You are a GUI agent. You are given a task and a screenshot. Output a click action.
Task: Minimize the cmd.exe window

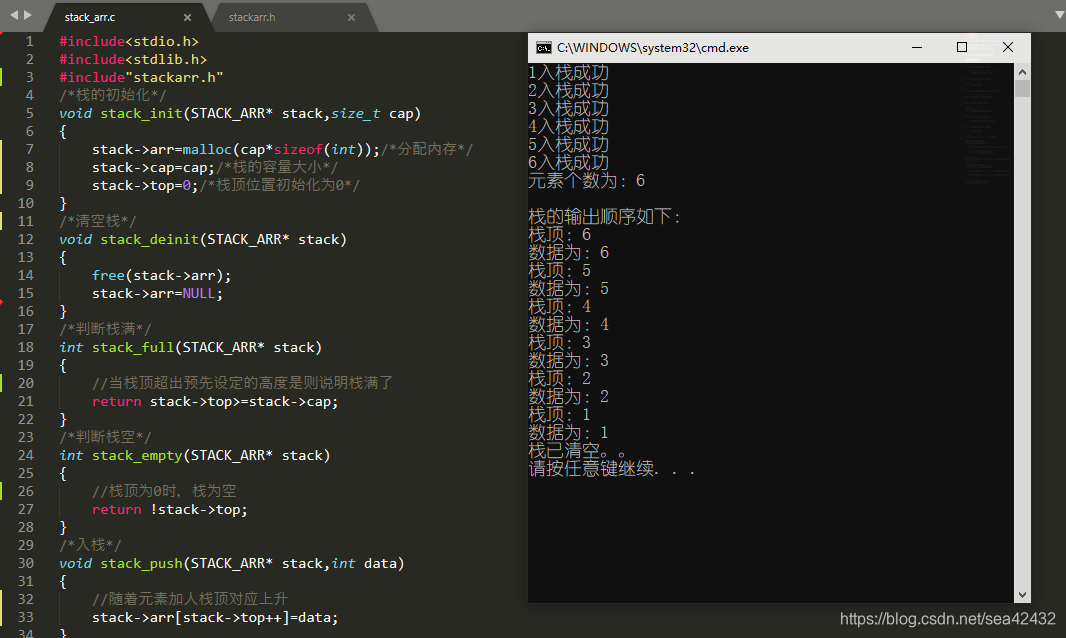(x=916, y=48)
